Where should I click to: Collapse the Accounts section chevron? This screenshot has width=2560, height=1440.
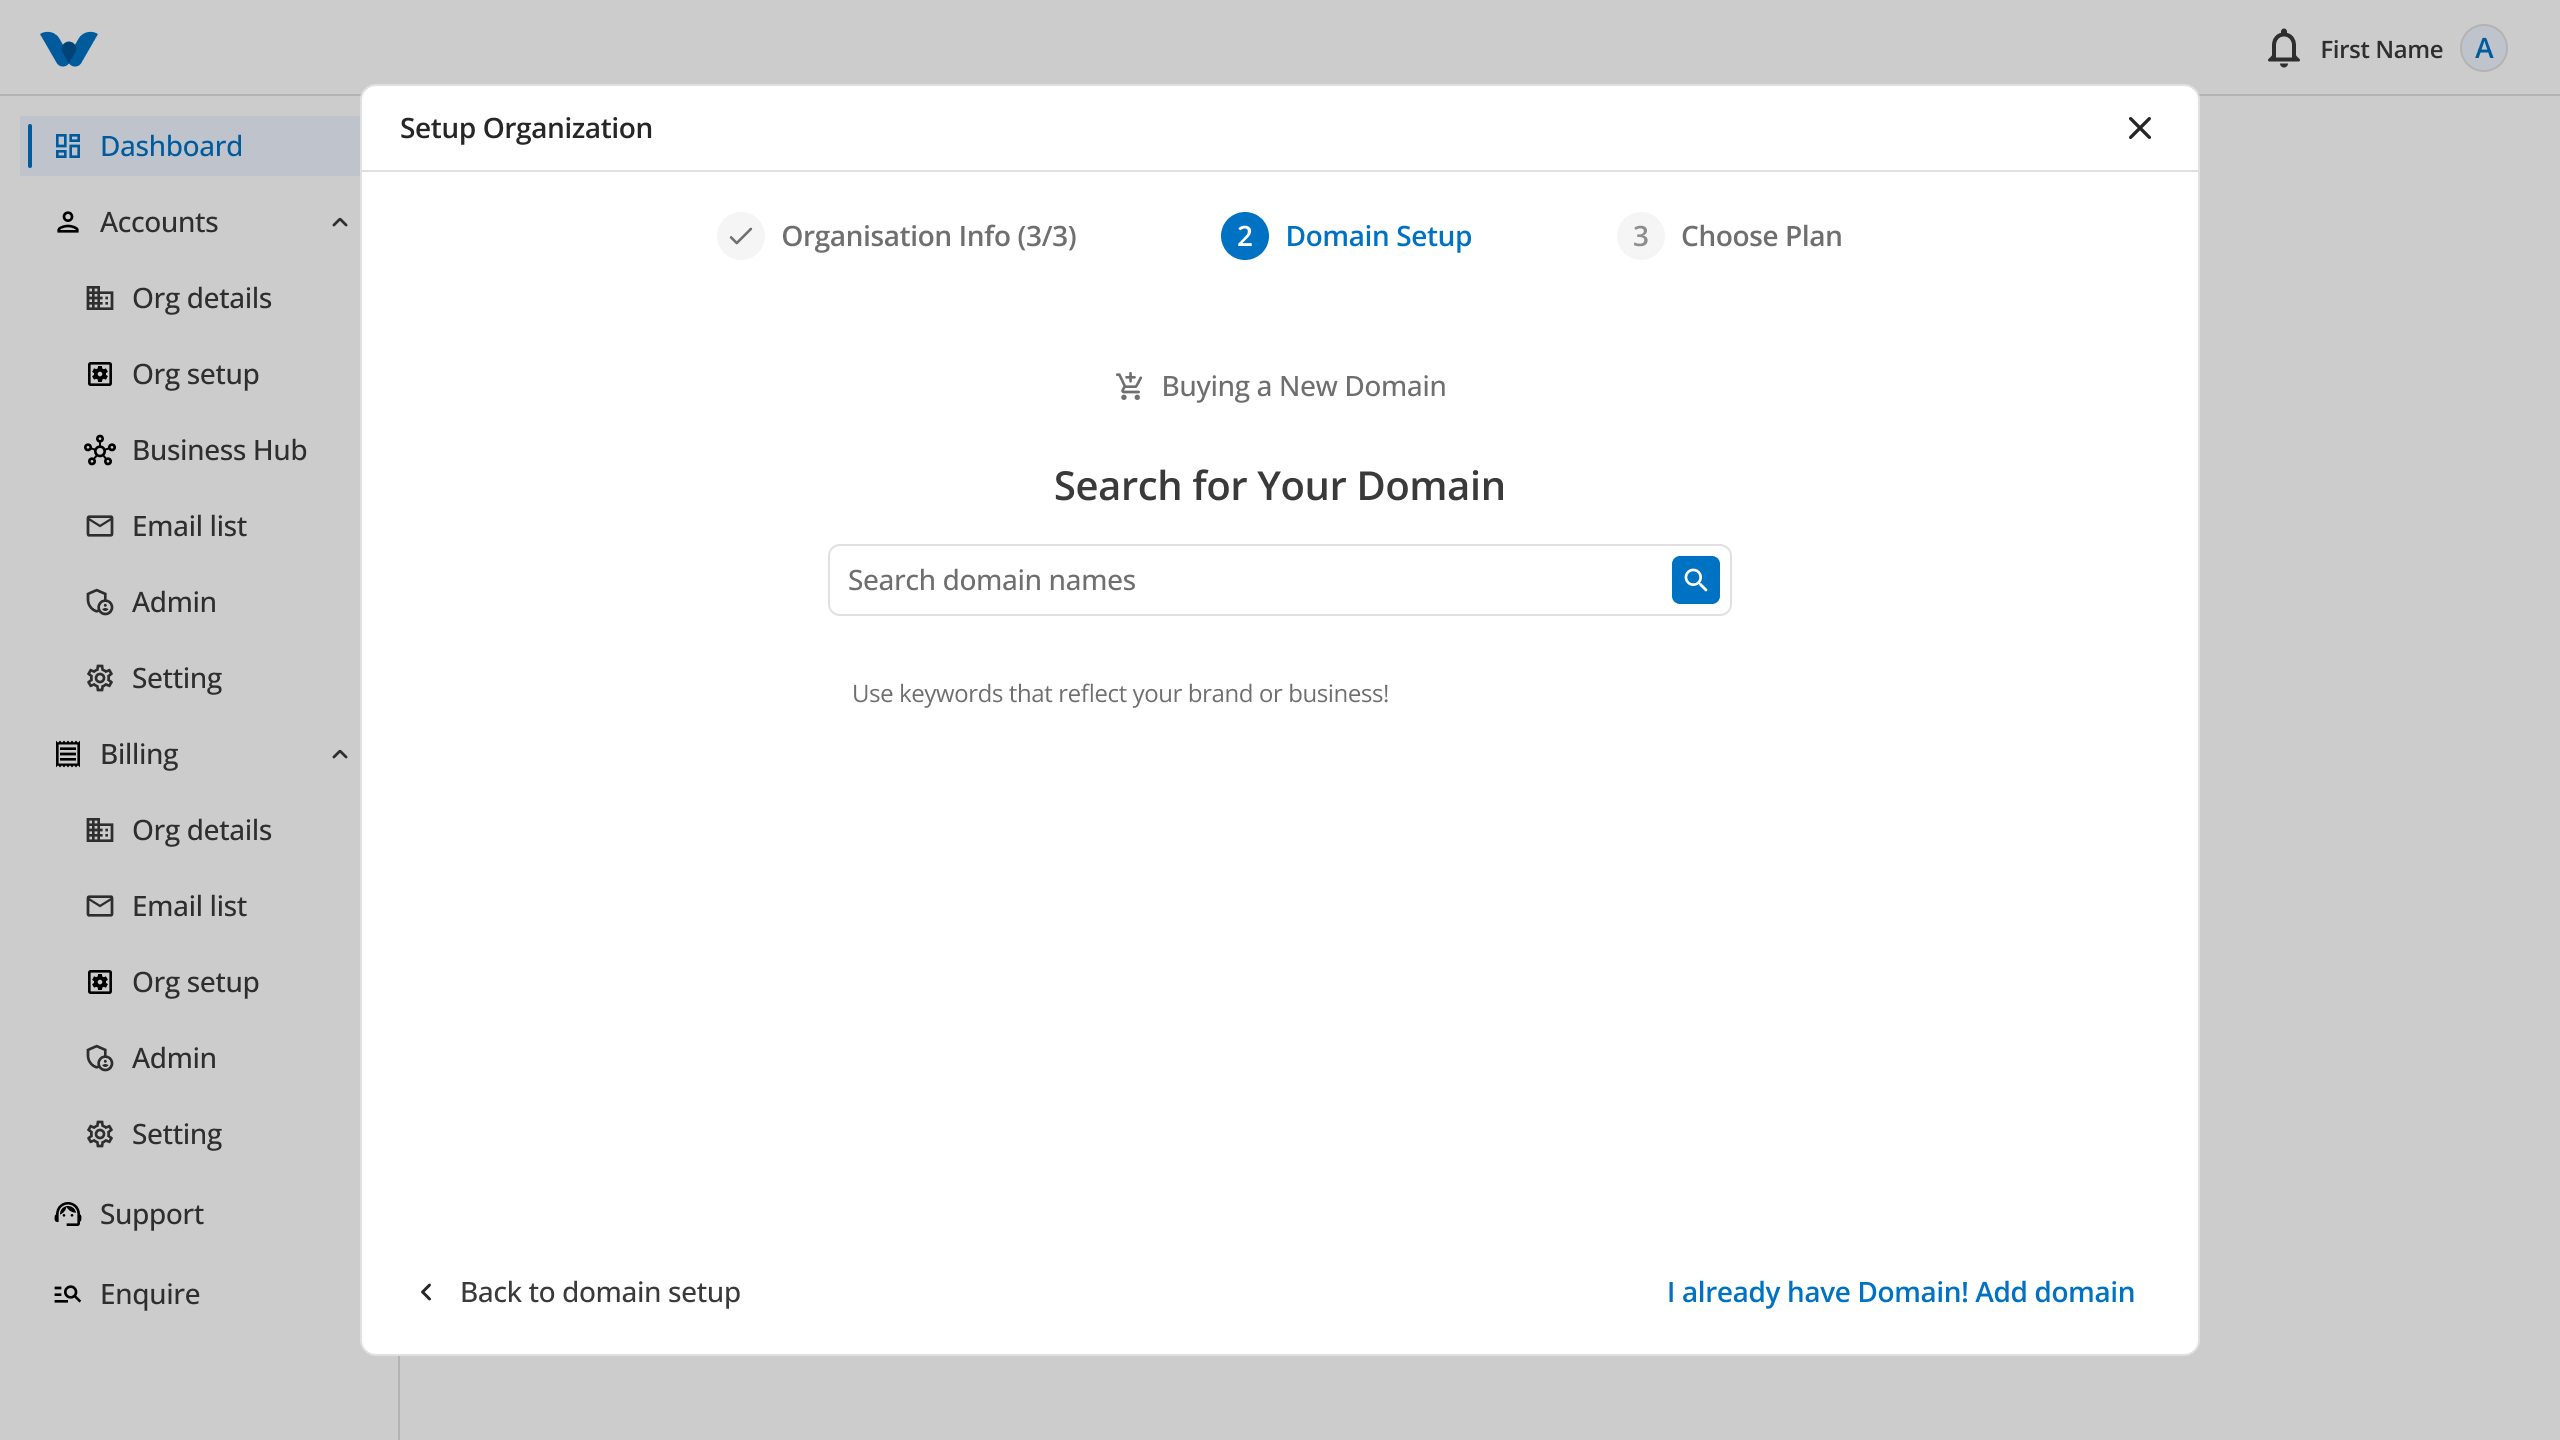point(340,222)
